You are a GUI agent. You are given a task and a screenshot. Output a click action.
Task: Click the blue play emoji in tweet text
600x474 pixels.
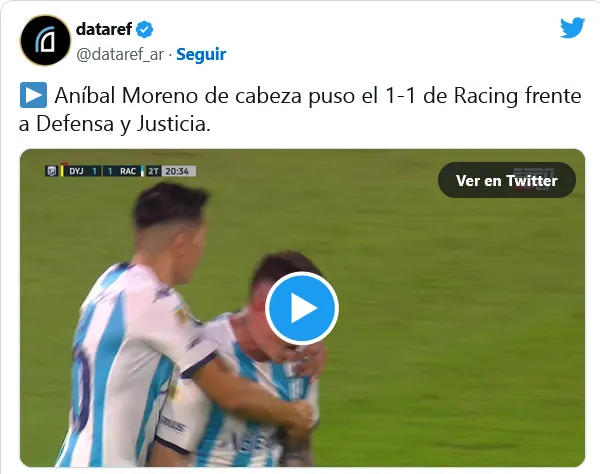pos(33,95)
